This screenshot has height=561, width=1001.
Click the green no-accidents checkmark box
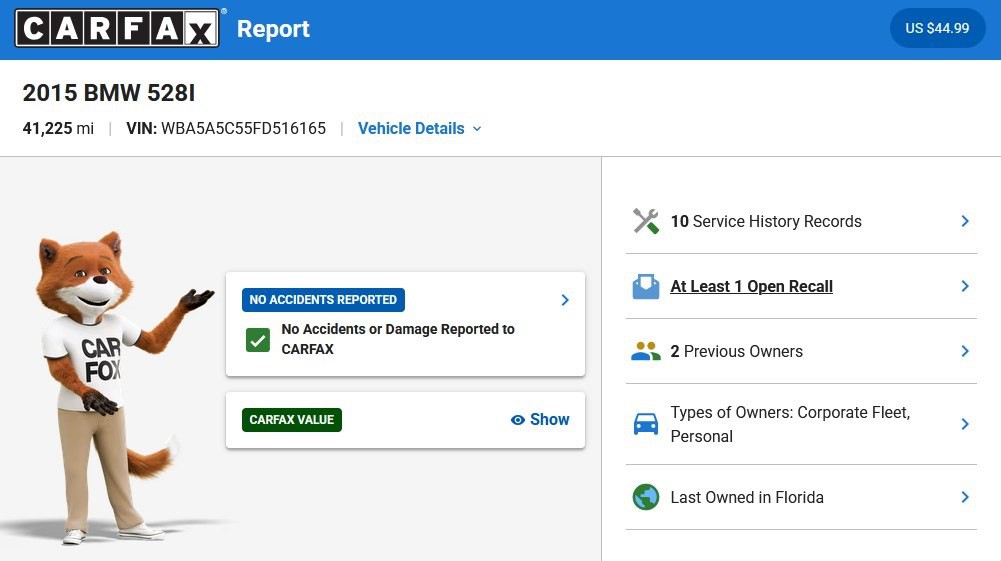click(x=258, y=340)
